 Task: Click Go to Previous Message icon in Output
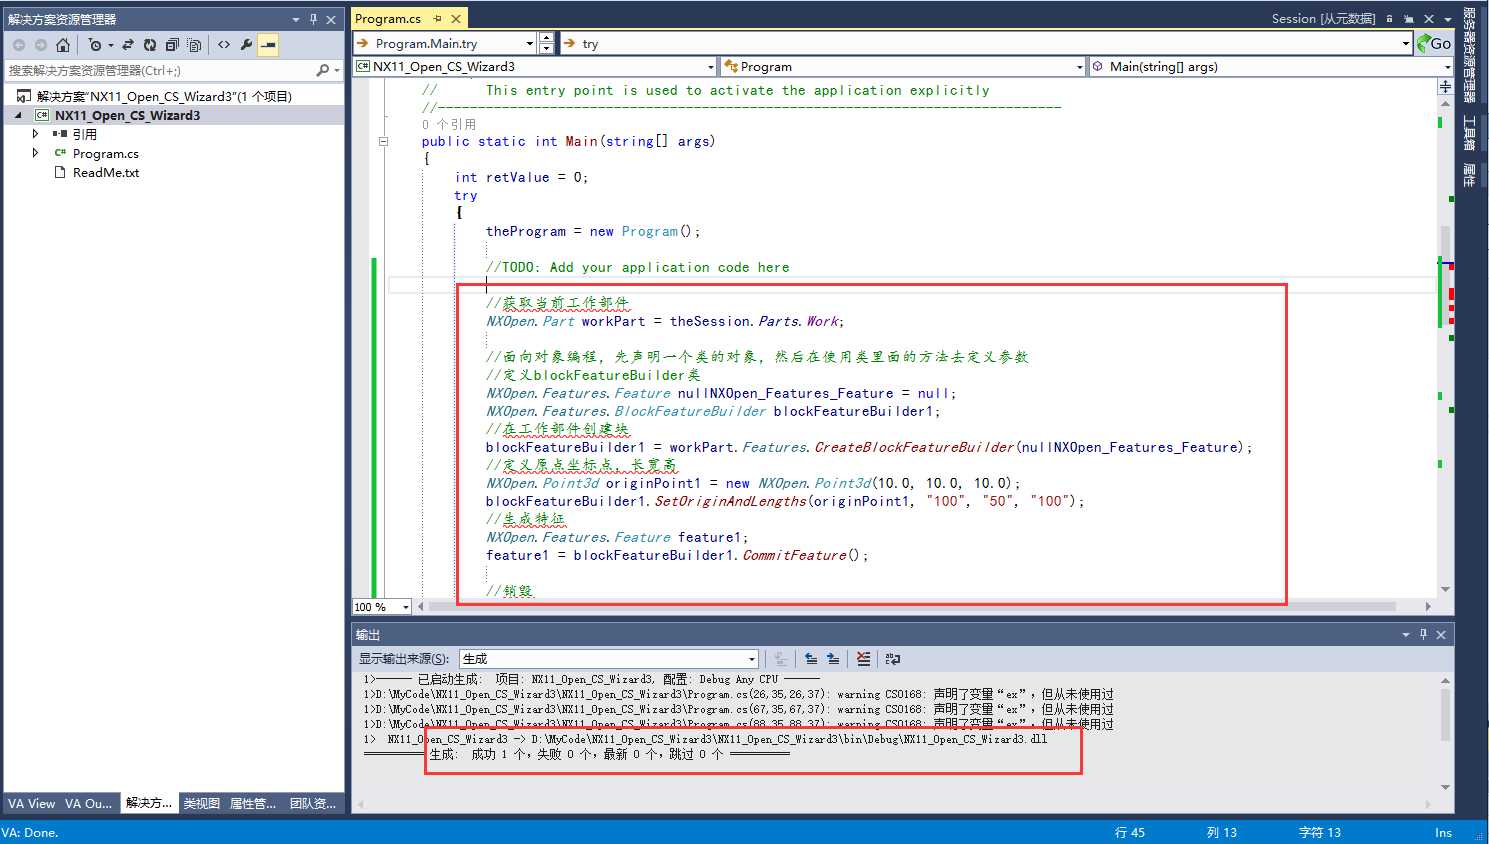pos(811,659)
